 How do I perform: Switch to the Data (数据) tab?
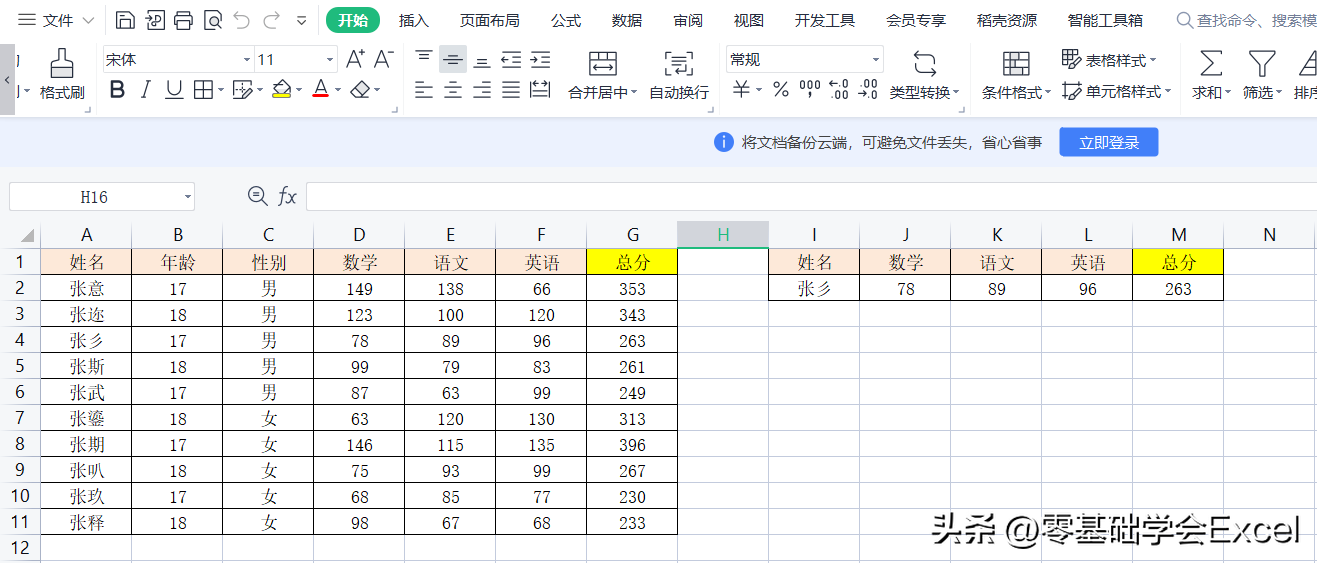[x=627, y=20]
